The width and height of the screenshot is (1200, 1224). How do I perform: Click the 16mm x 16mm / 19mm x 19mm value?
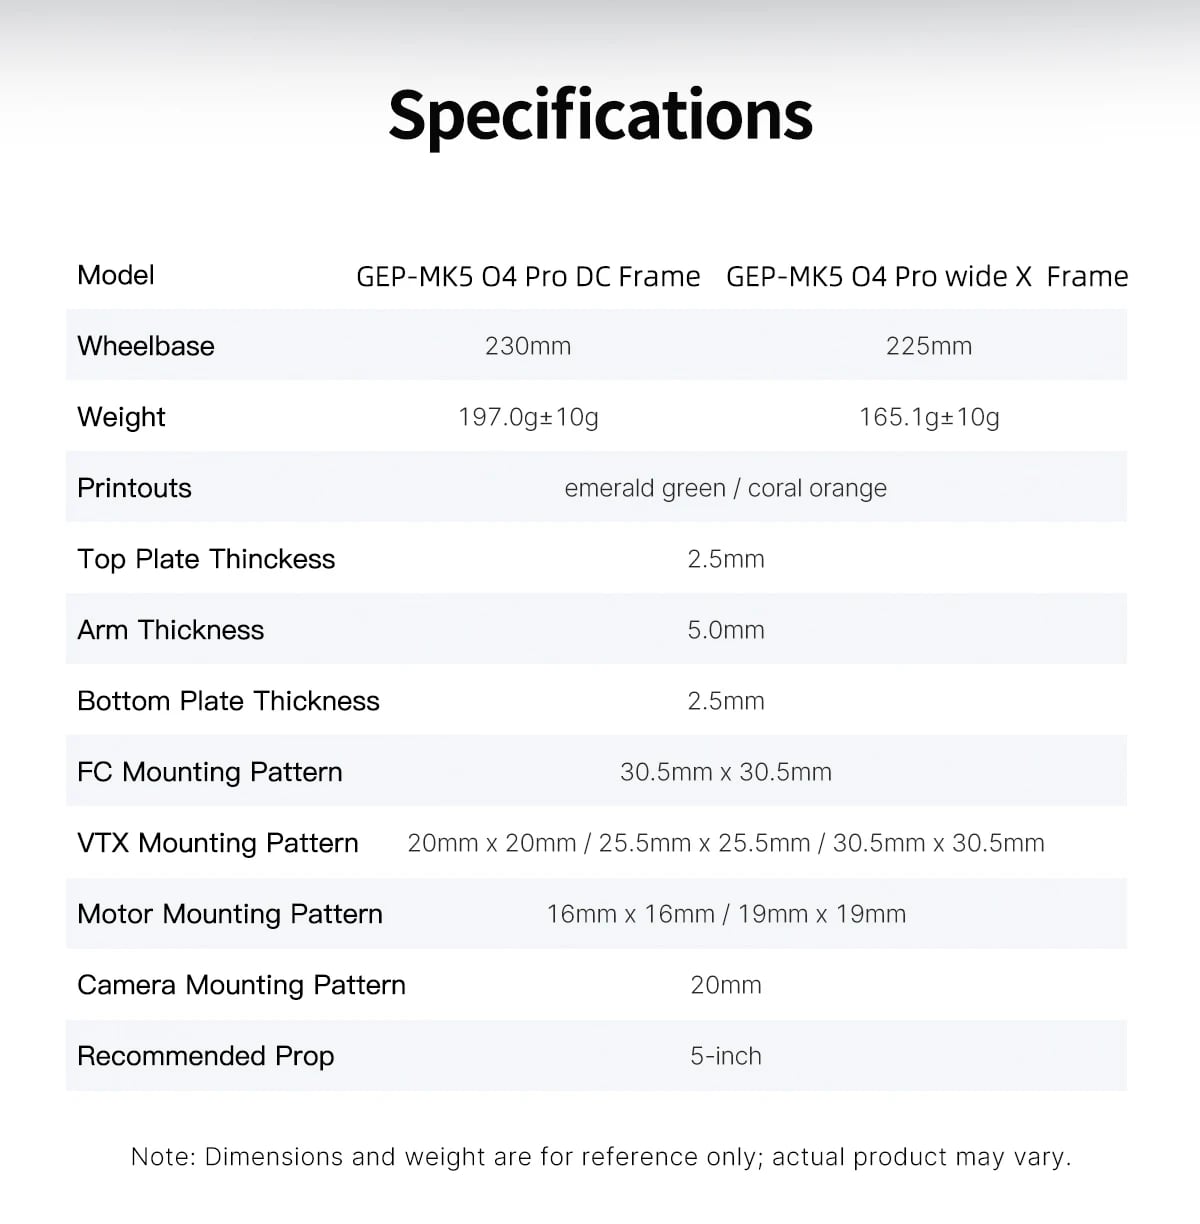[725, 914]
